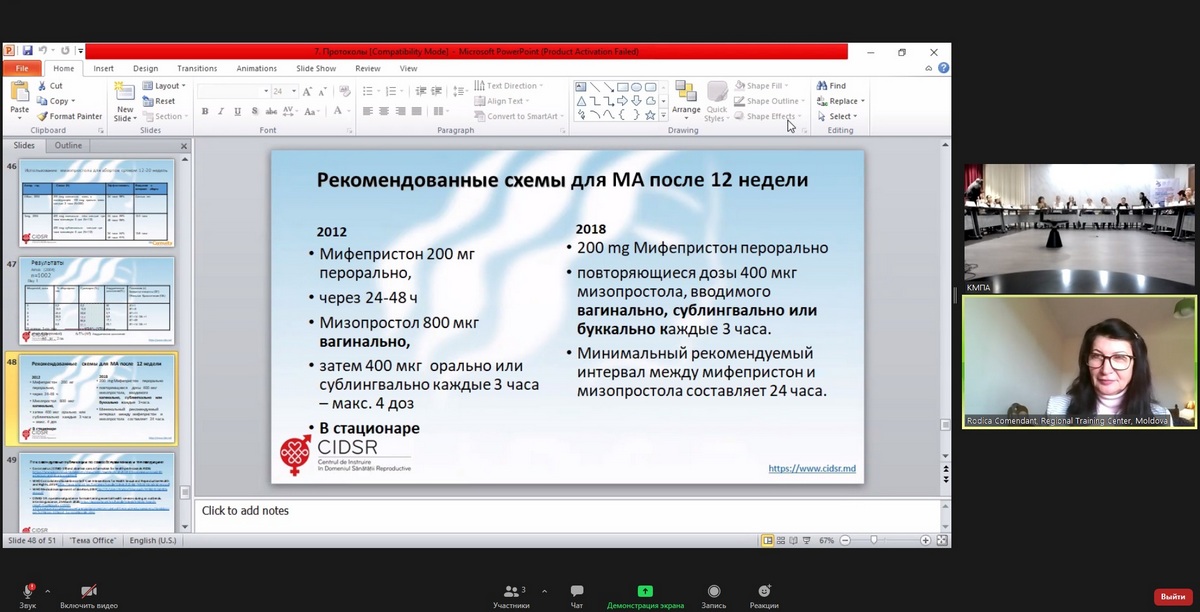Screen dimensions: 1200x612
Task: Select the star shape in the shapes gallery
Action: [650, 115]
